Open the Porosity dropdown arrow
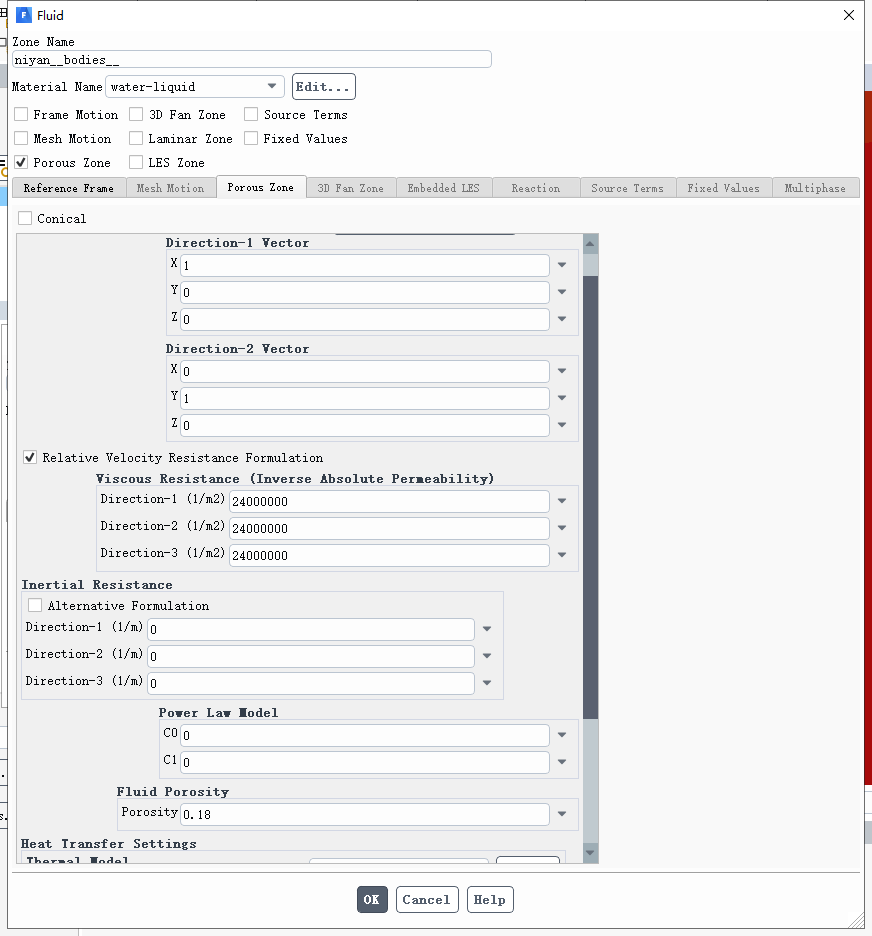The width and height of the screenshot is (872, 936). pos(562,814)
